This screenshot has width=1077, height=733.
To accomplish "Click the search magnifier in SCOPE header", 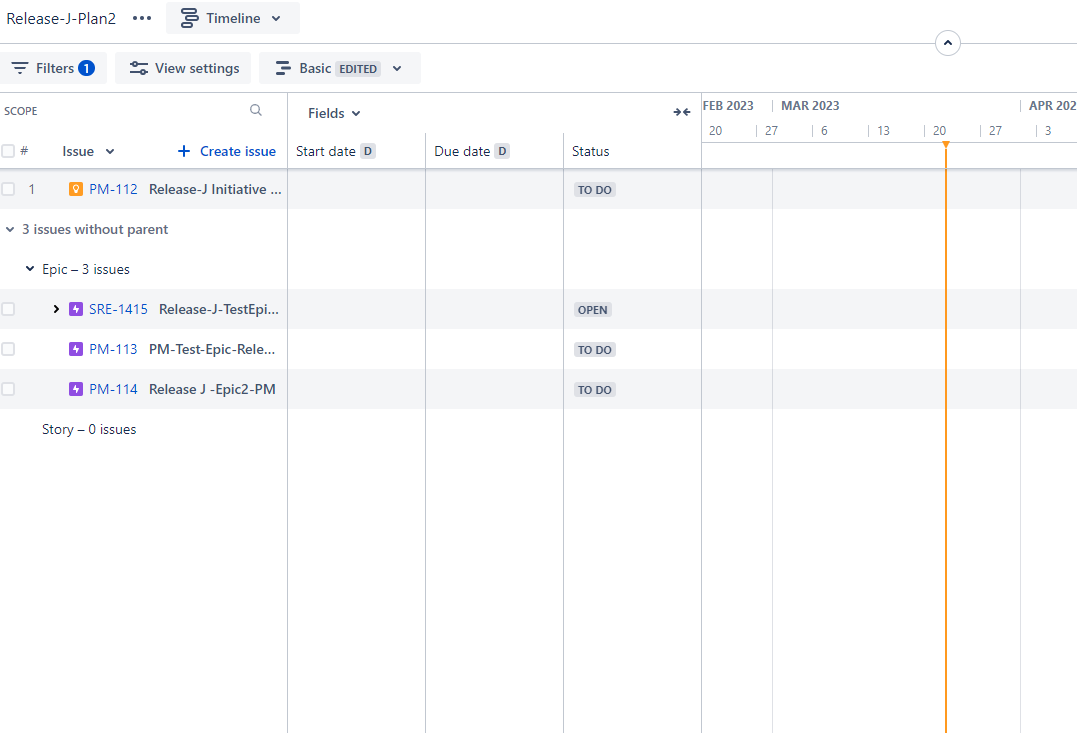I will point(256,111).
